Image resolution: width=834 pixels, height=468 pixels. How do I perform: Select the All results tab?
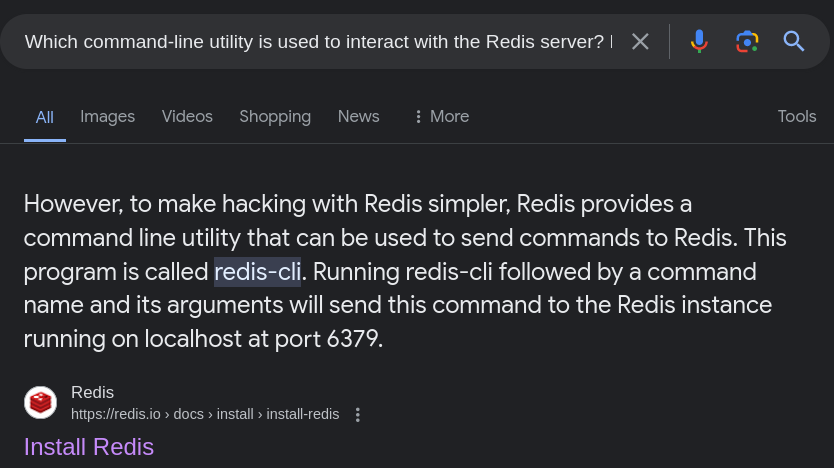(45, 117)
